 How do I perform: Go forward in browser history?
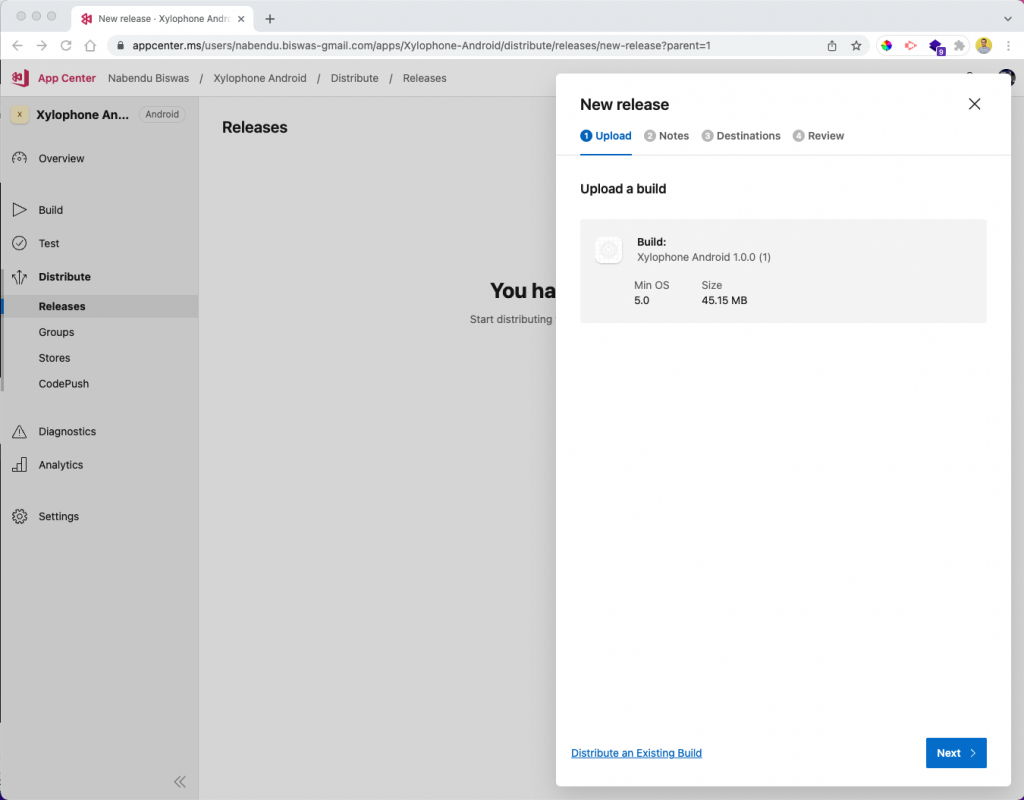(42, 46)
